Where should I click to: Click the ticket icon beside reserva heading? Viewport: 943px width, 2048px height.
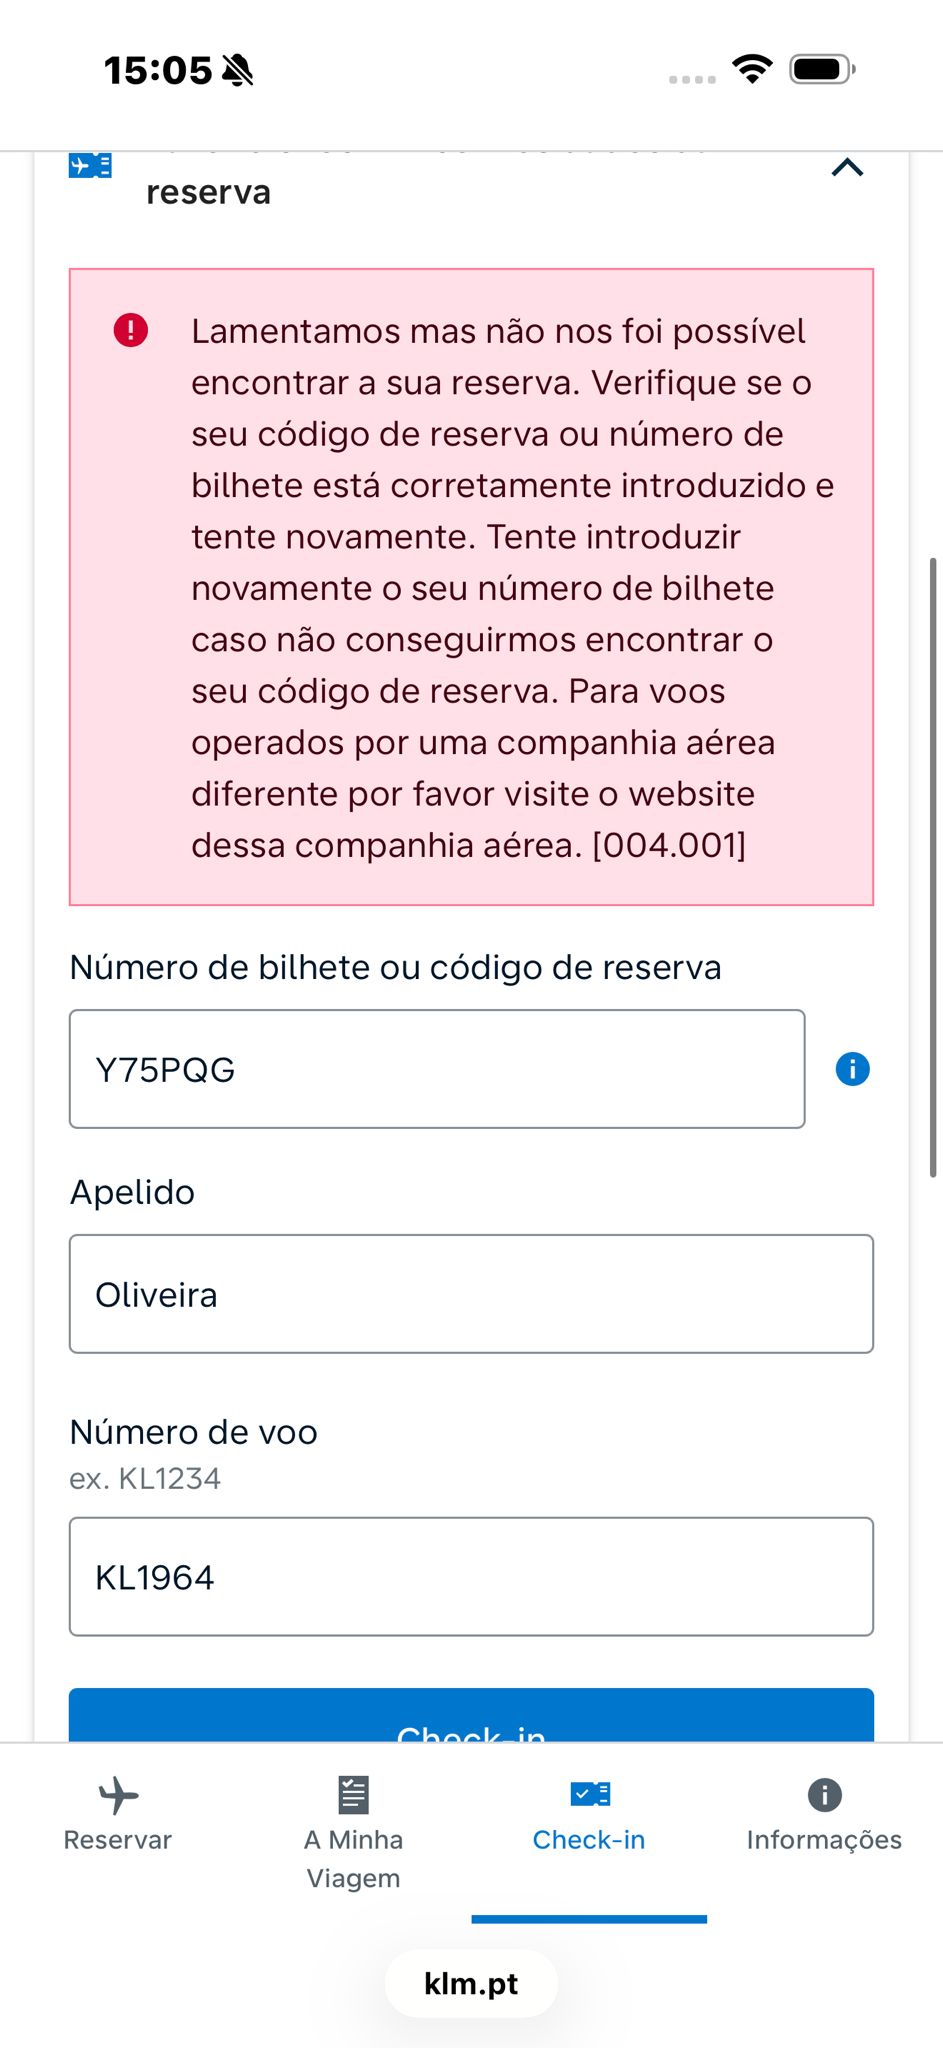tap(90, 165)
